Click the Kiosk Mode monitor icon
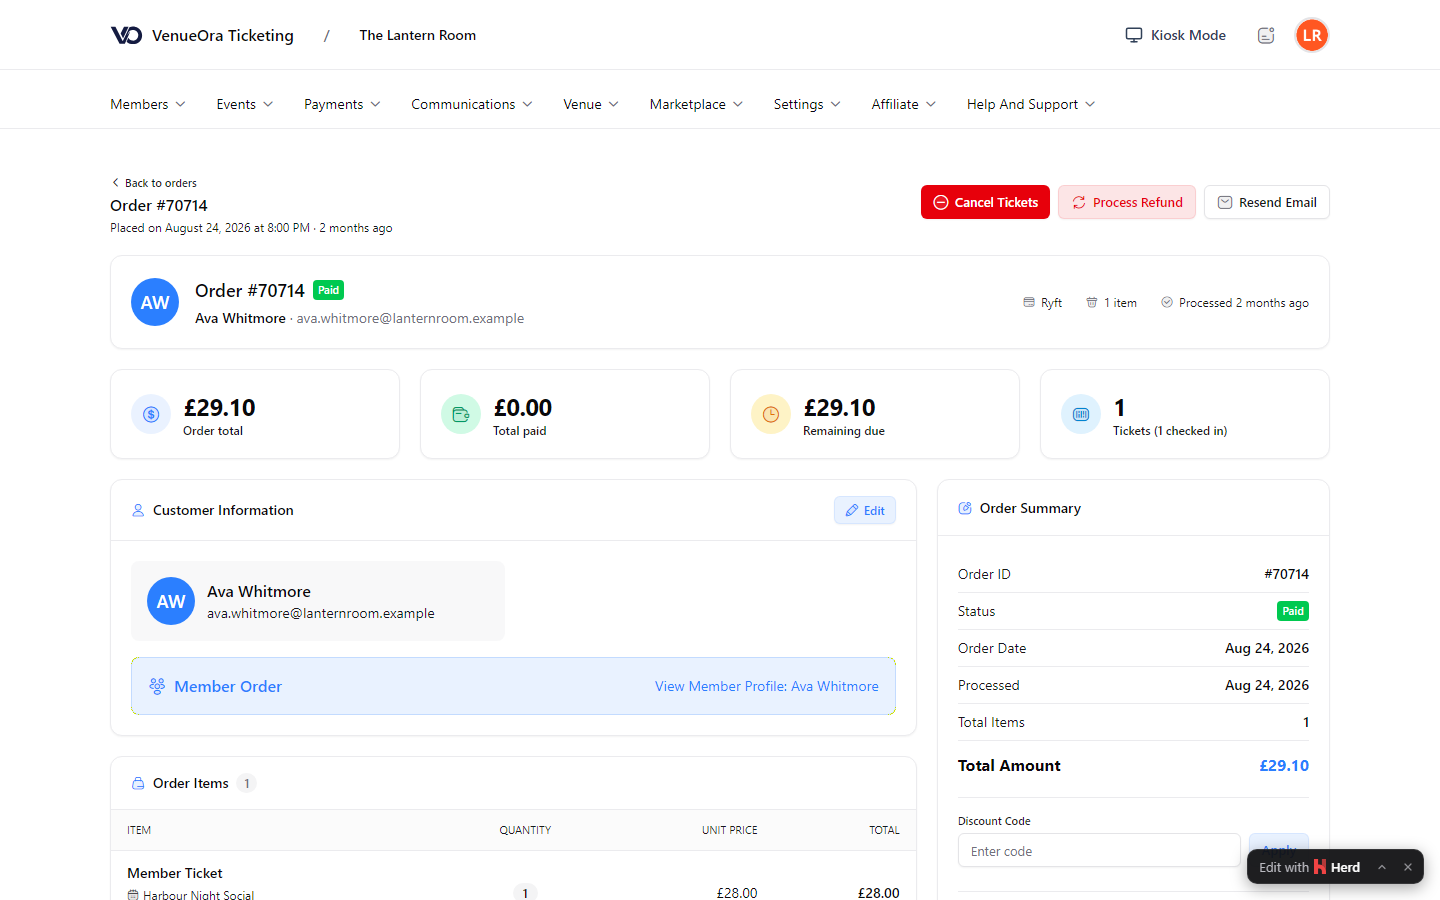Viewport: 1440px width, 900px height. pyautogui.click(x=1134, y=35)
